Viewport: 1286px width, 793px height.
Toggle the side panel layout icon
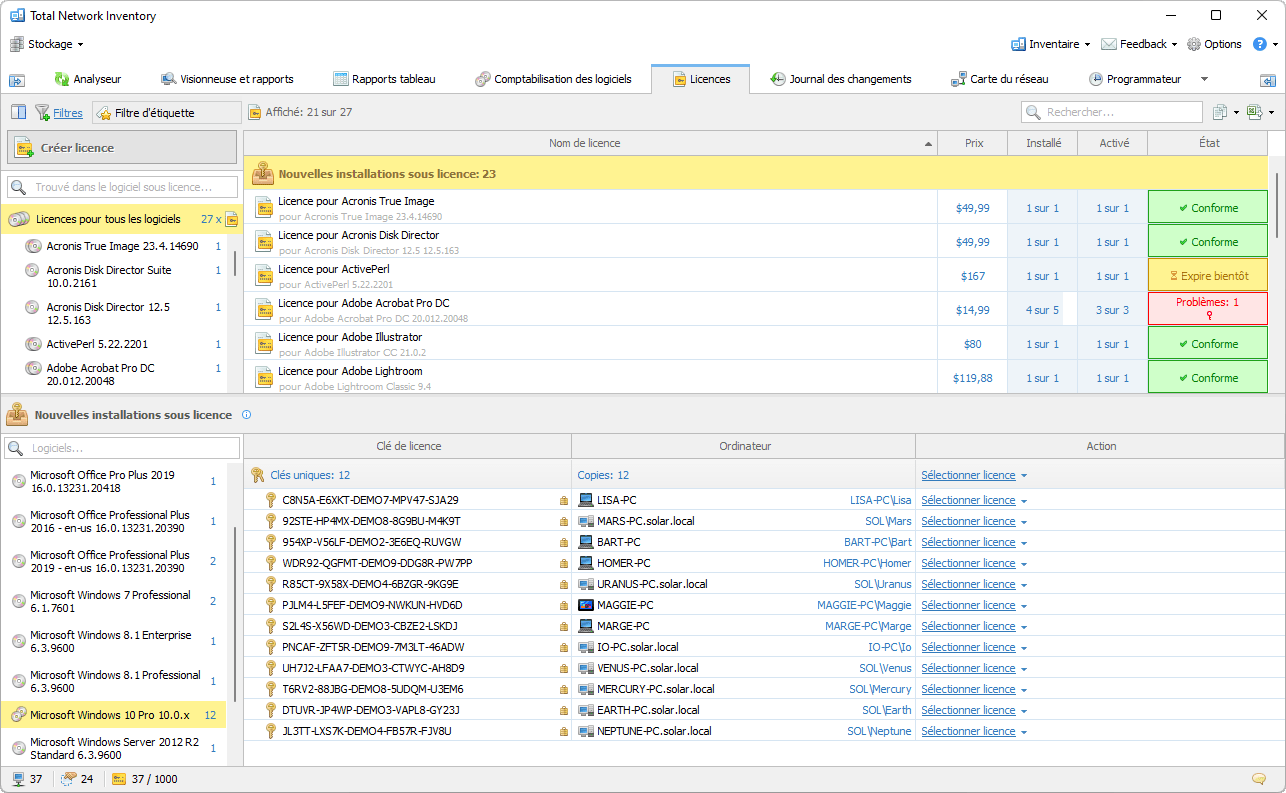[x=18, y=113]
